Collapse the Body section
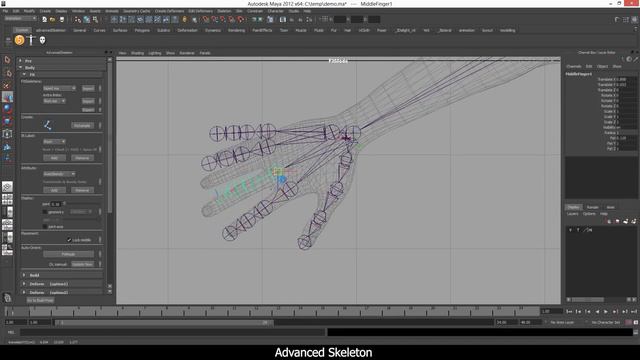Screen dimensions: 640x360 (20, 67)
